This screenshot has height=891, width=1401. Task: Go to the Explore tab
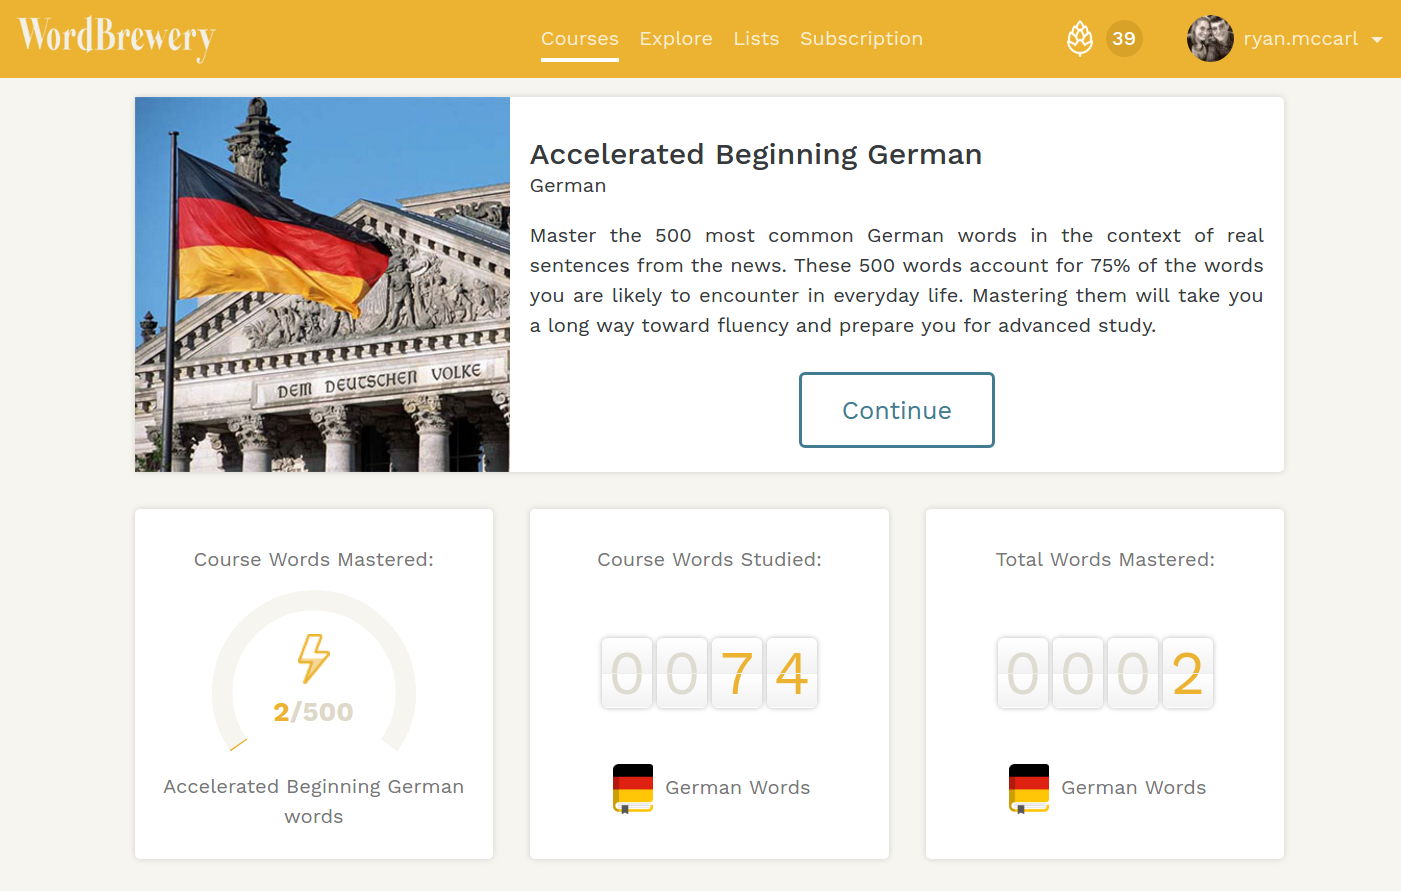tap(676, 39)
